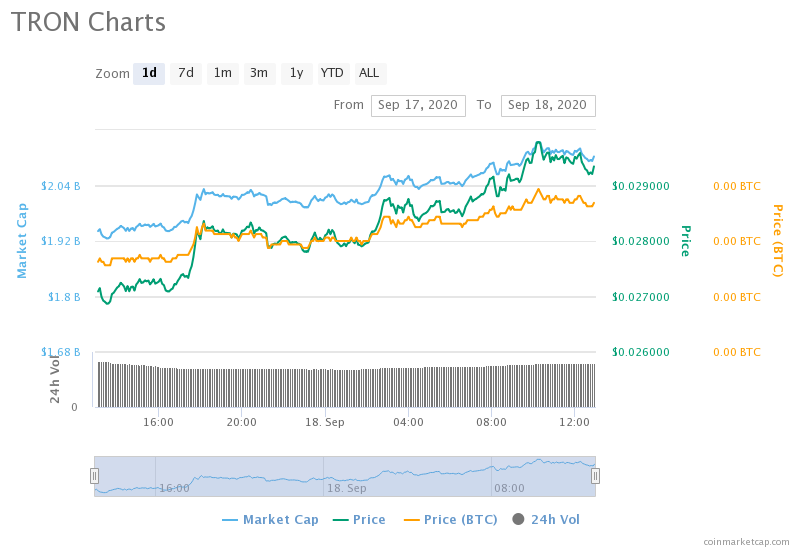This screenshot has height=550, width=800.
Task: Click the 08:00 main time axis label
Action: click(491, 422)
